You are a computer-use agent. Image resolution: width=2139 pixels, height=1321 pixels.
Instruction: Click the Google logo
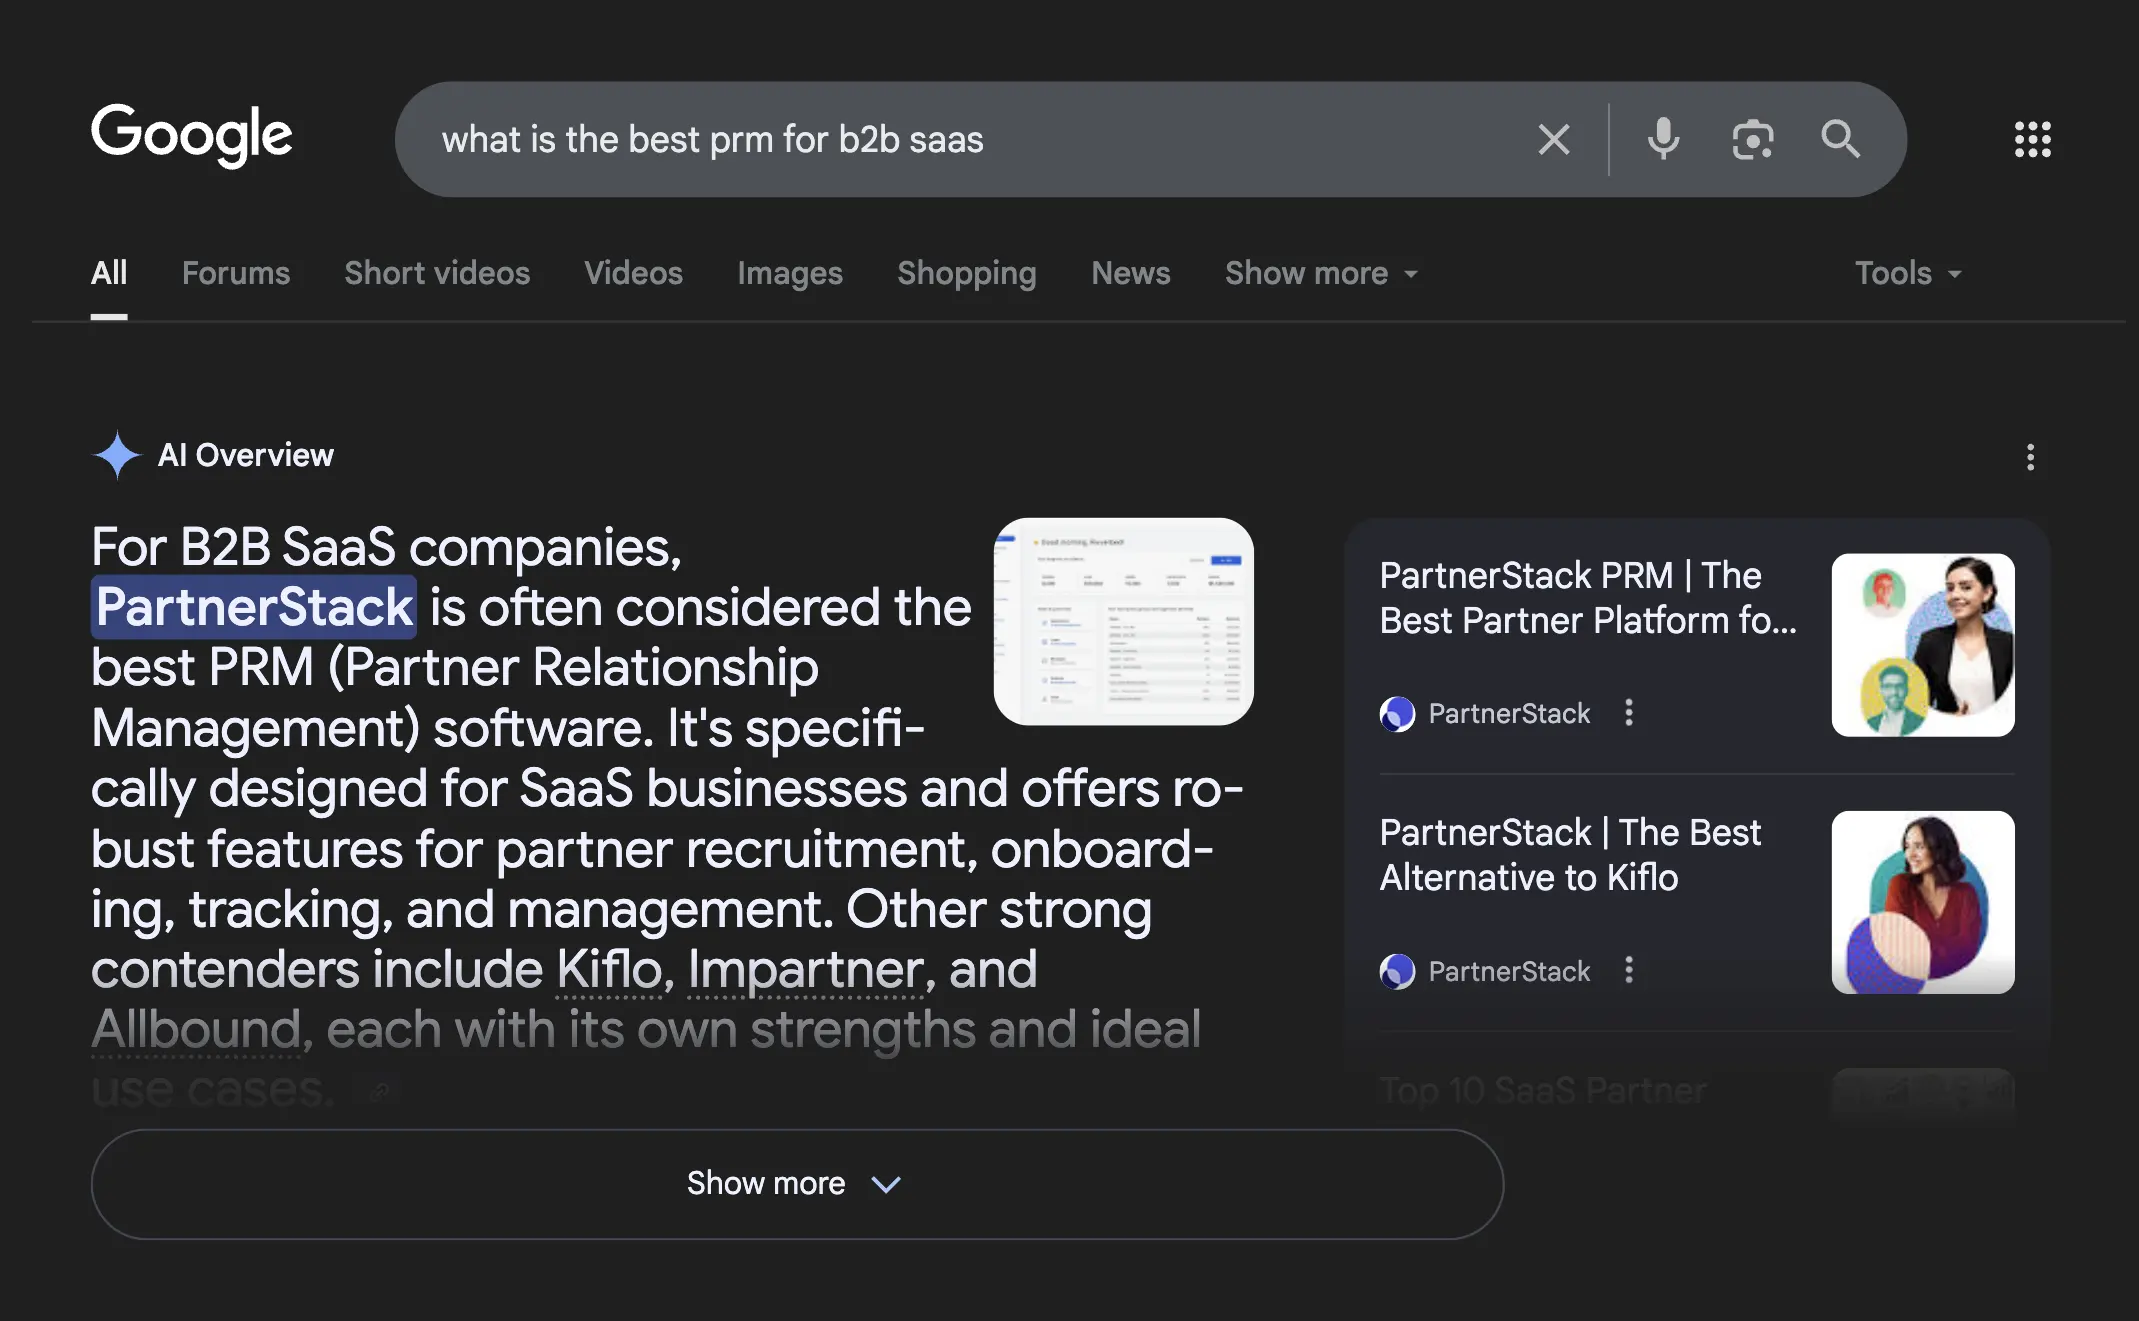pyautogui.click(x=192, y=136)
